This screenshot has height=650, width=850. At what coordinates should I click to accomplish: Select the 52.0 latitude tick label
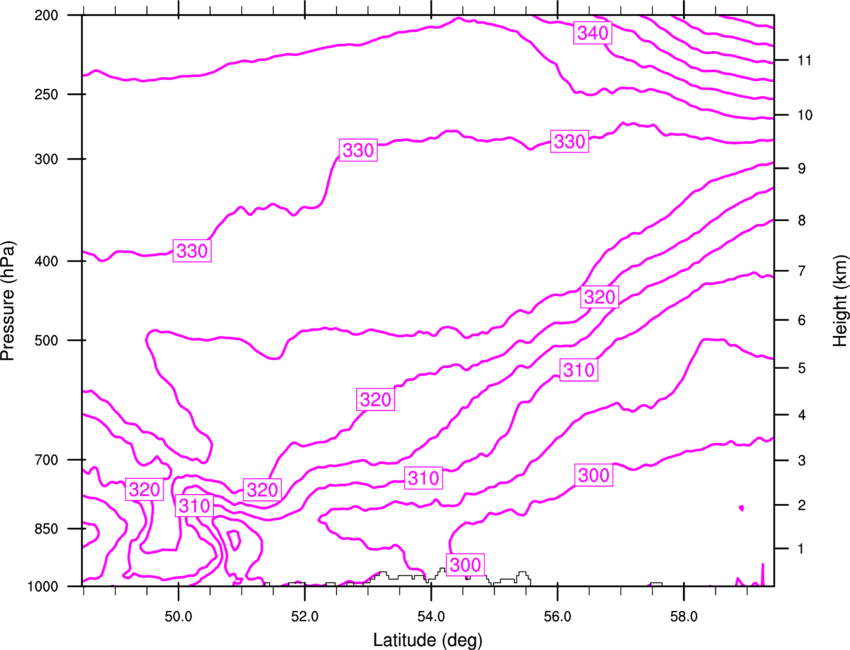click(x=305, y=617)
